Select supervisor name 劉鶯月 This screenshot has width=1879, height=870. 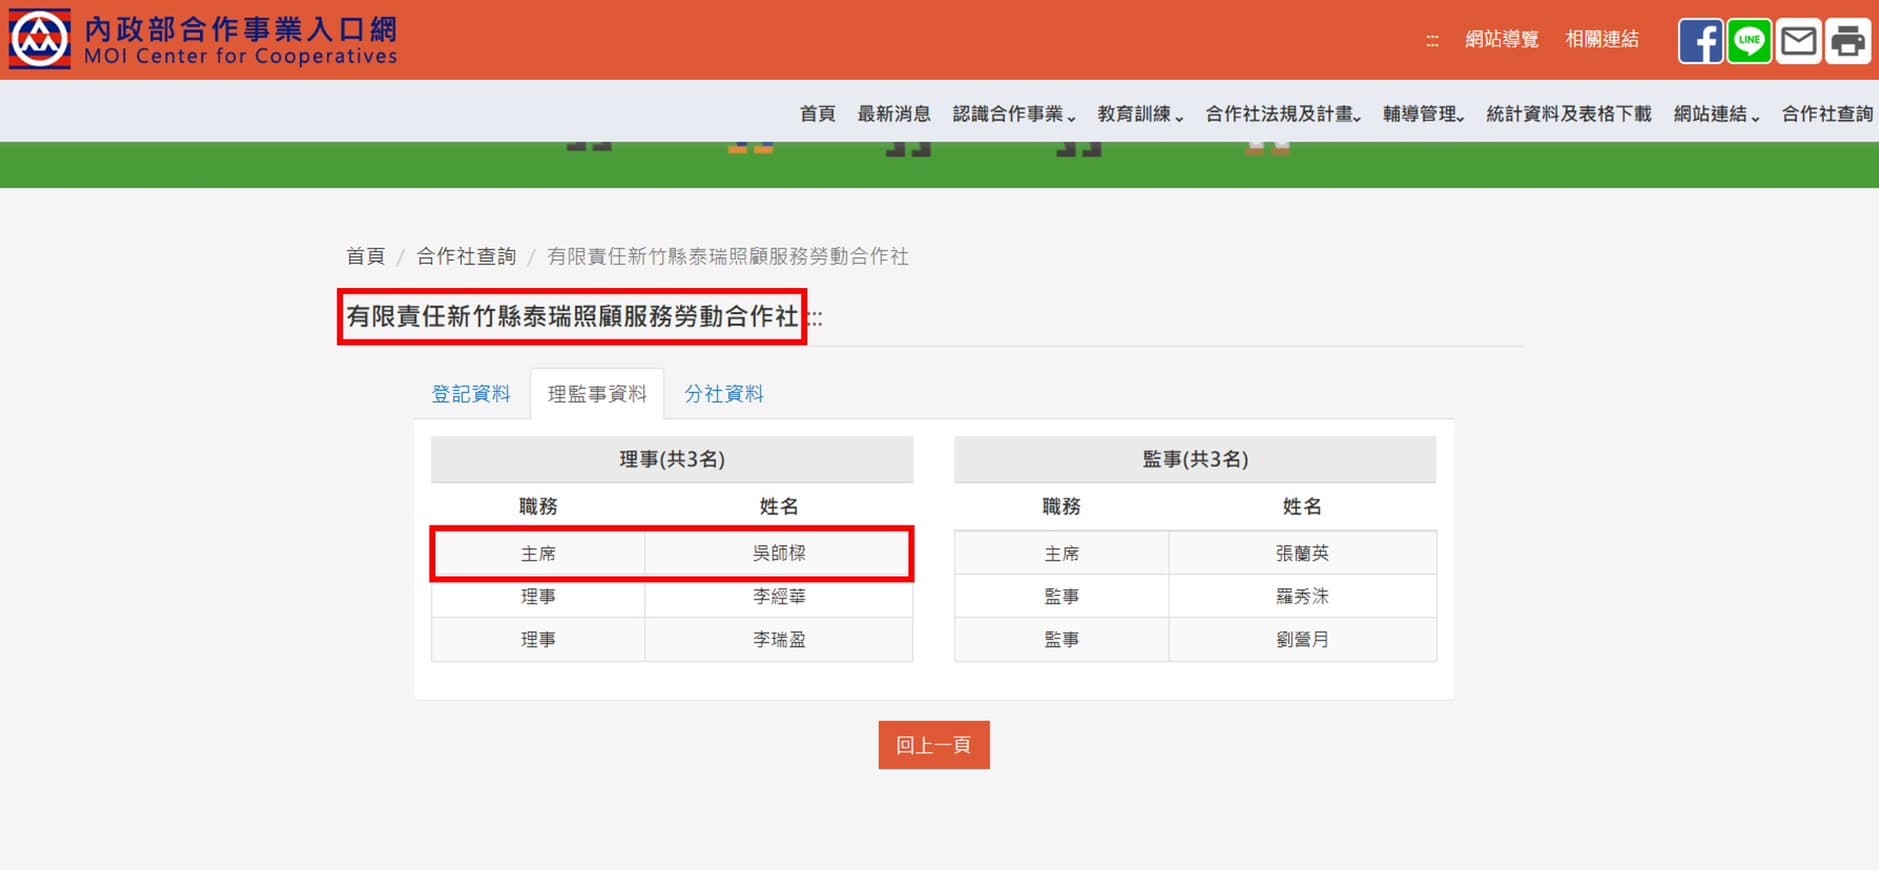pos(1302,639)
